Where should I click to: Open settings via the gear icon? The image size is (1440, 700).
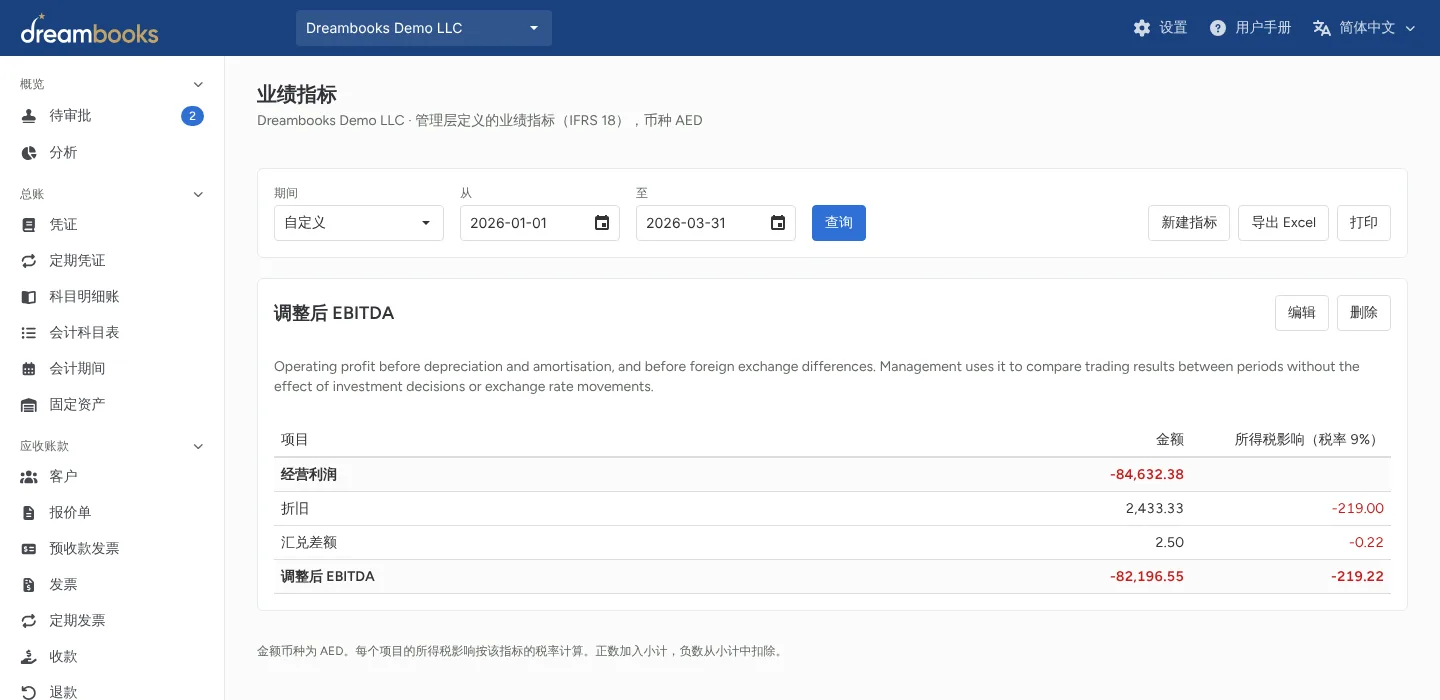[1142, 28]
